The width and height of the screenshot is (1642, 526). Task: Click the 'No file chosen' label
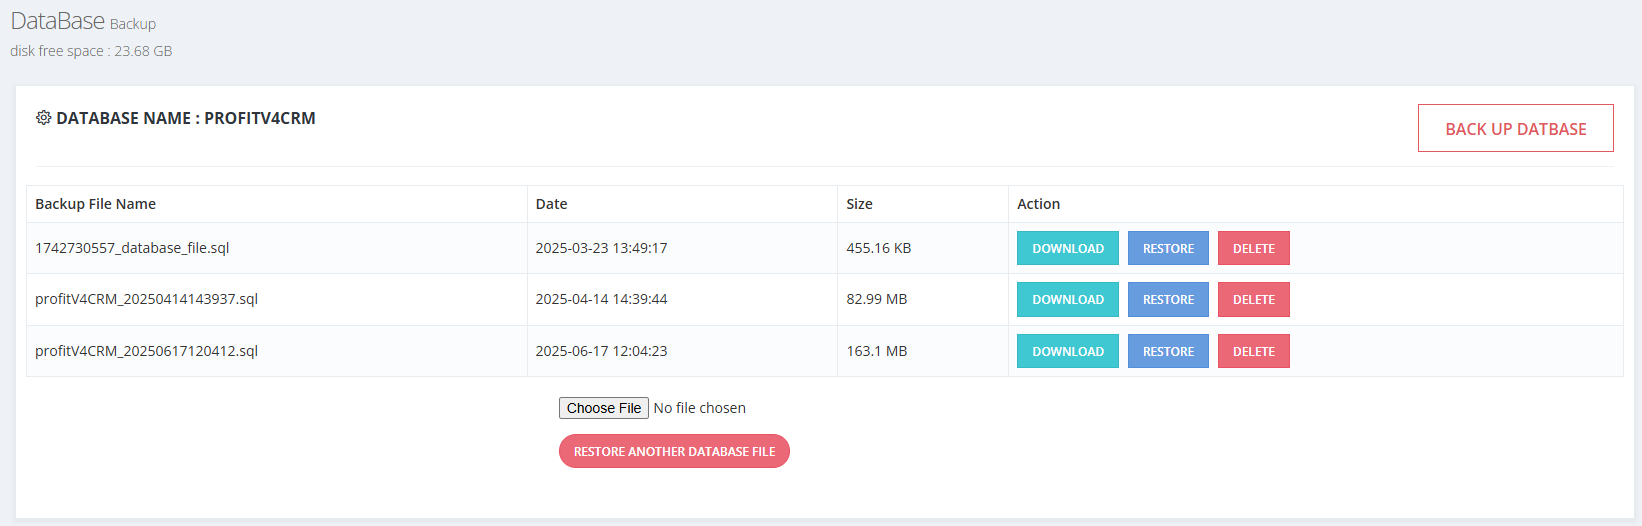point(699,408)
